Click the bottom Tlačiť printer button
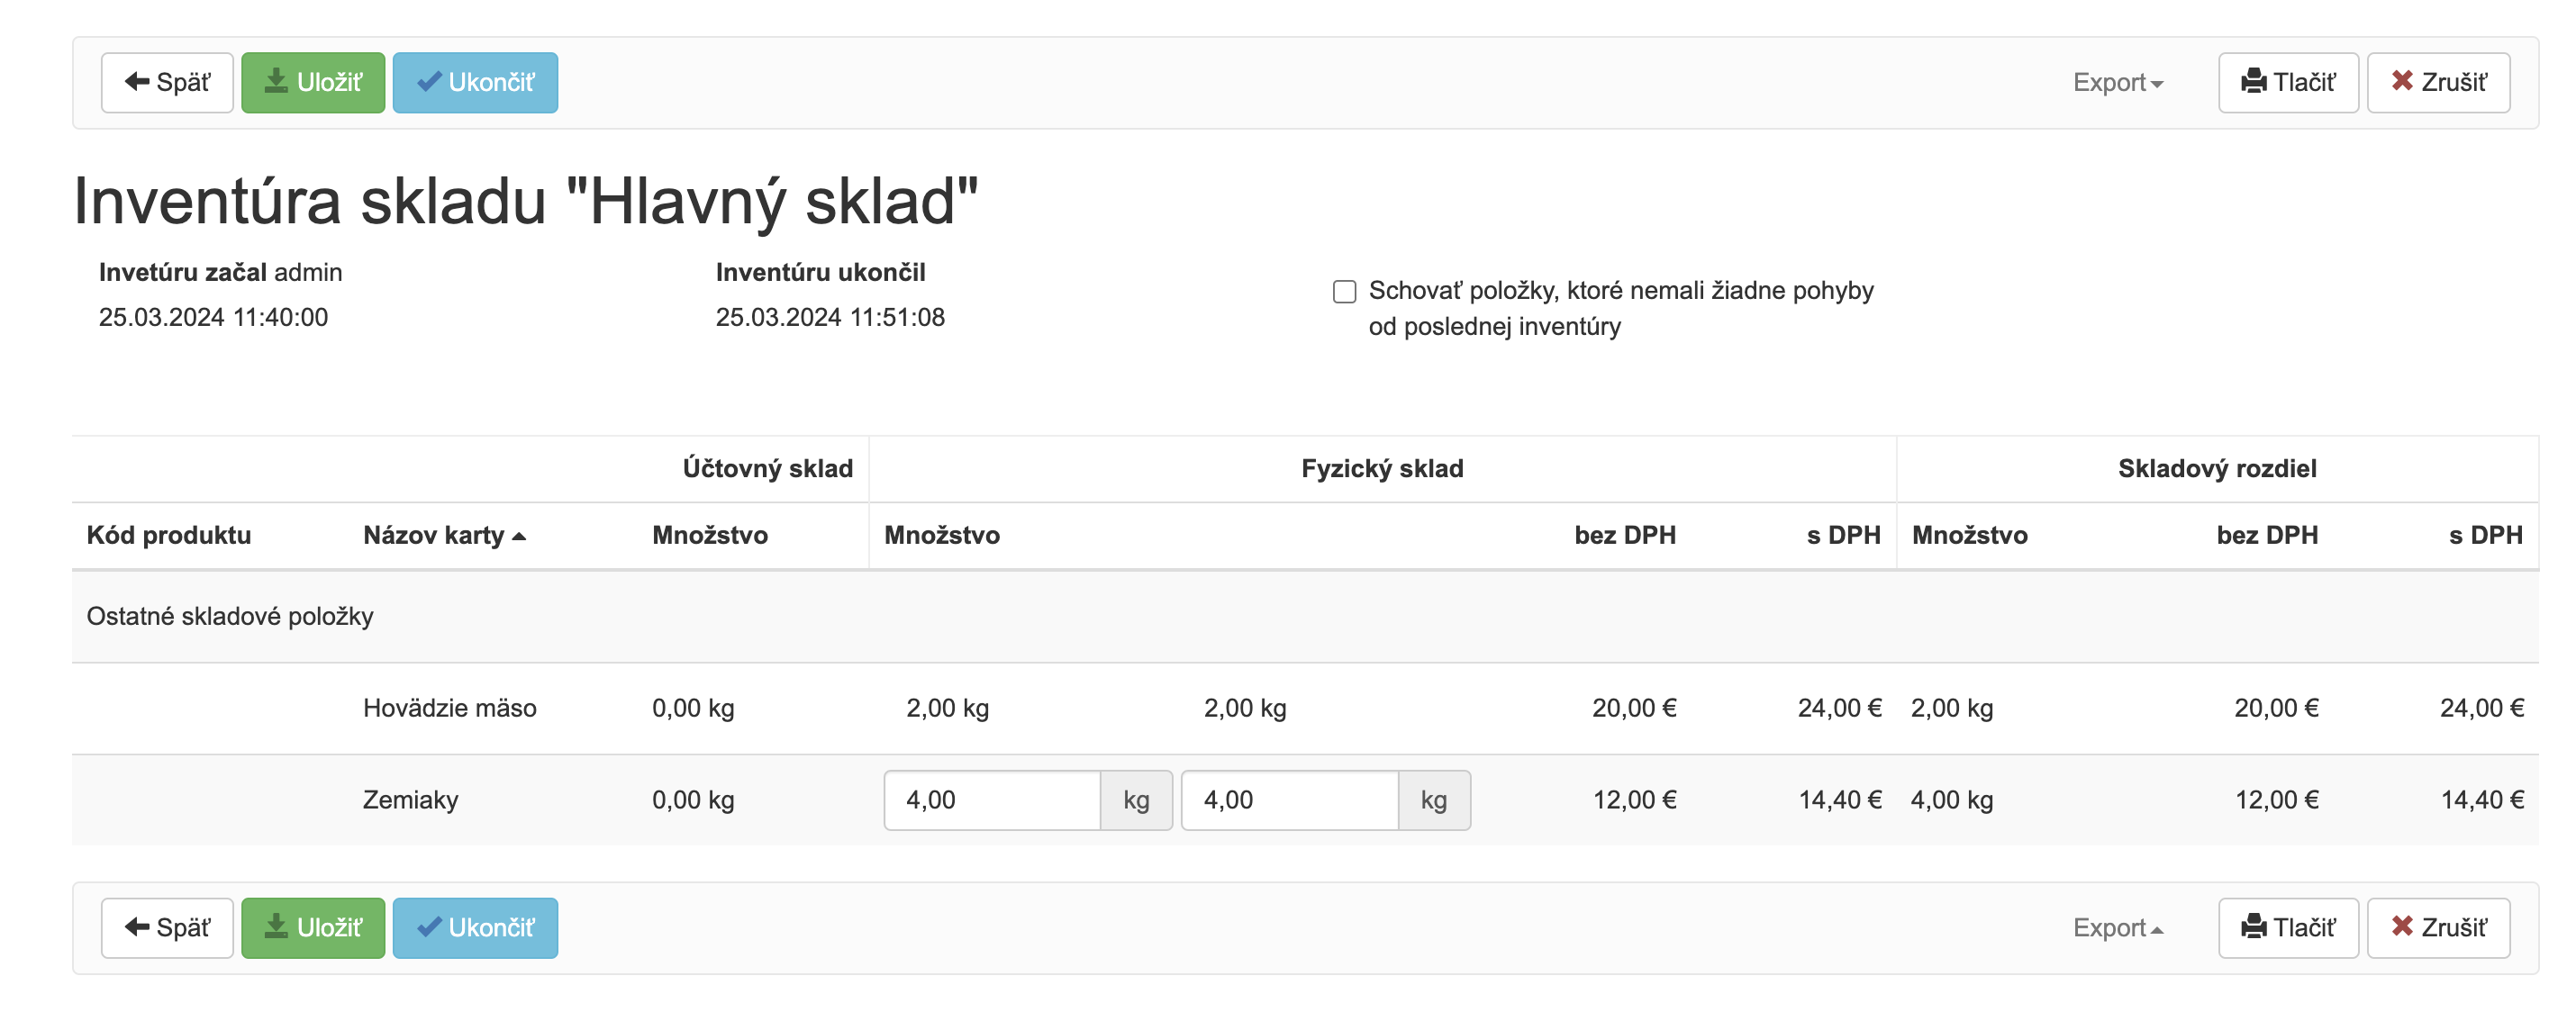2576x1030 pixels. point(2288,928)
